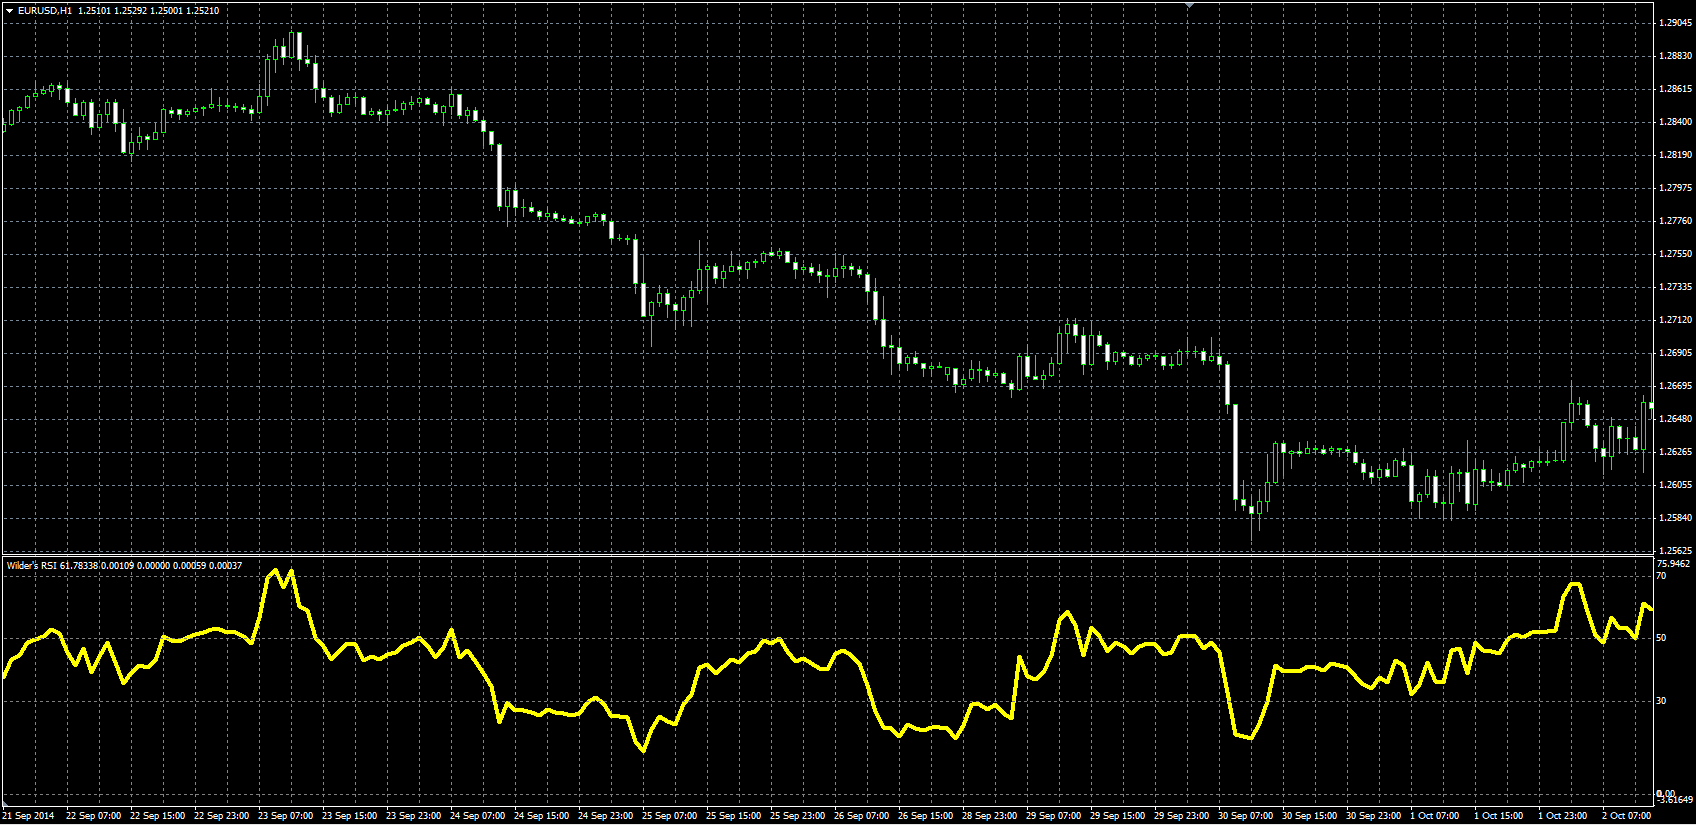Click the 22 Sep 07:00 time label

click(x=93, y=816)
